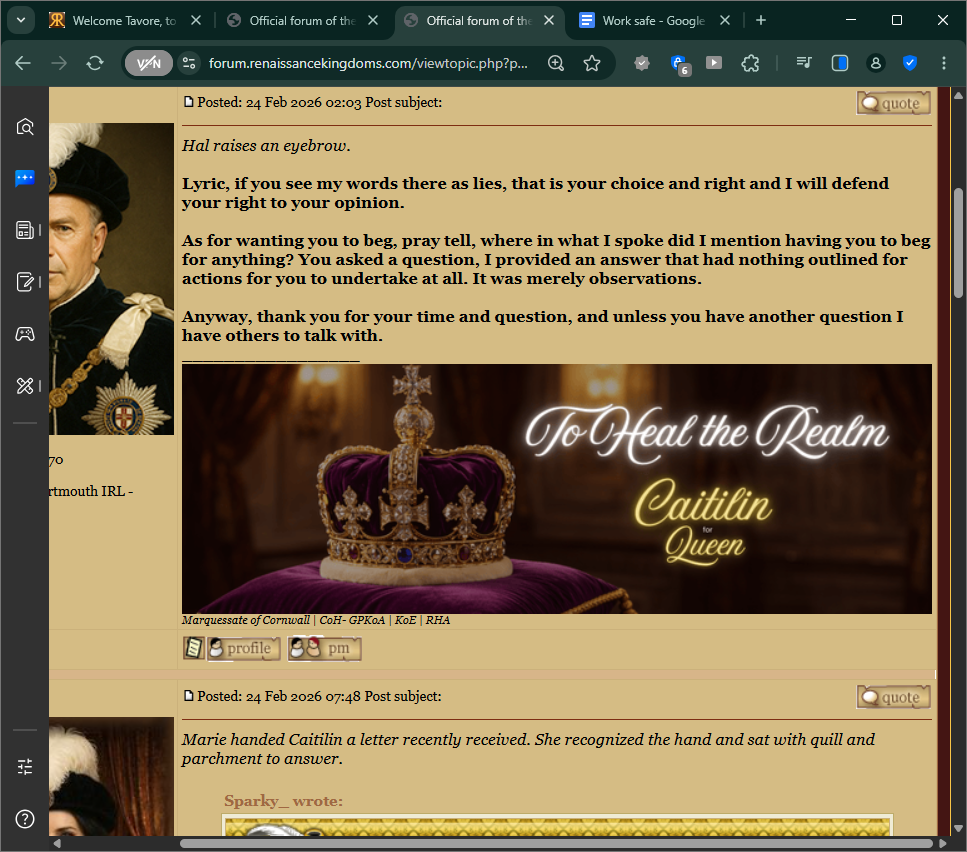The height and width of the screenshot is (852, 967).
Task: Click 'Hal raises an eyebrow.' text
Action: coord(266,146)
